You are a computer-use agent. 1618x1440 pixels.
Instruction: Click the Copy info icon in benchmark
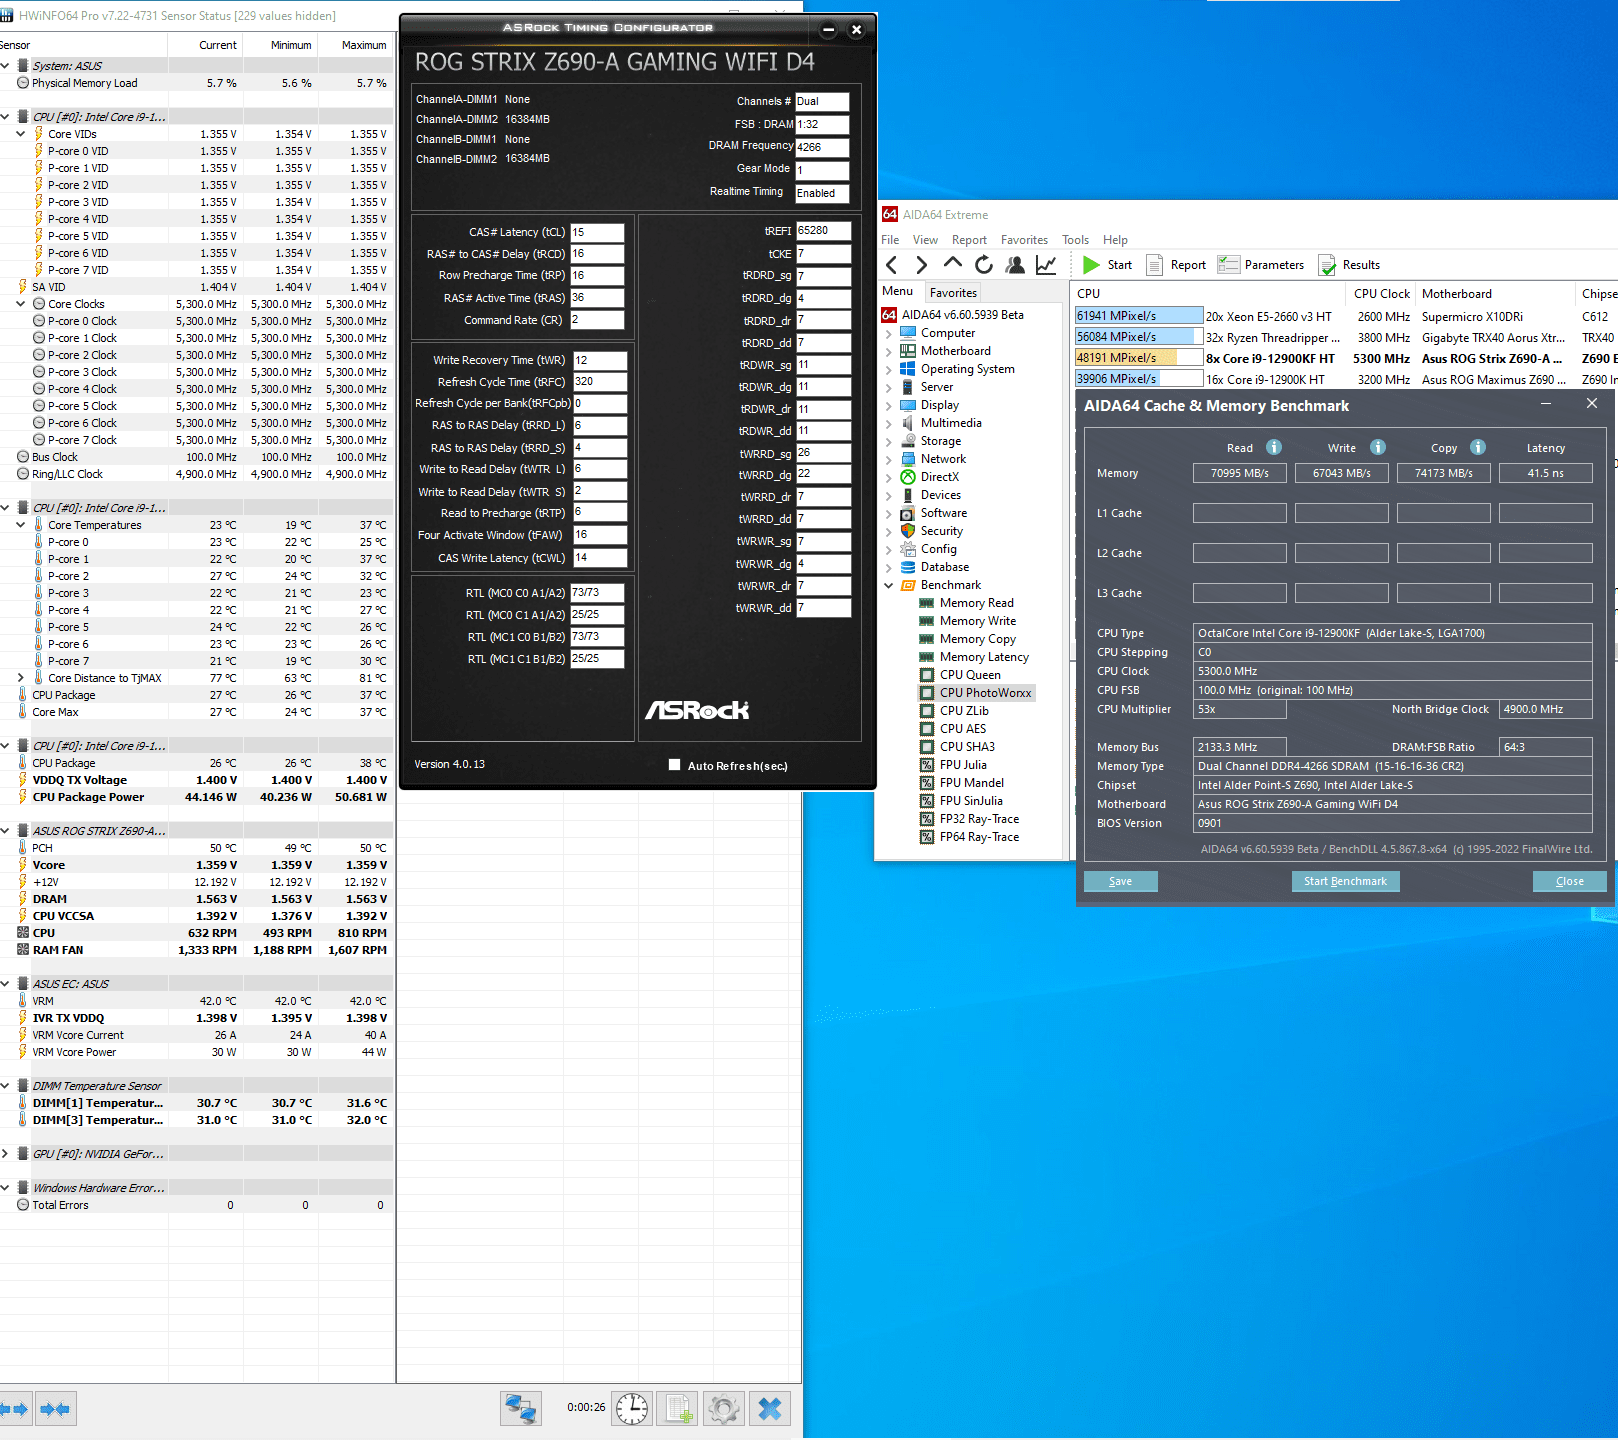pos(1478,447)
